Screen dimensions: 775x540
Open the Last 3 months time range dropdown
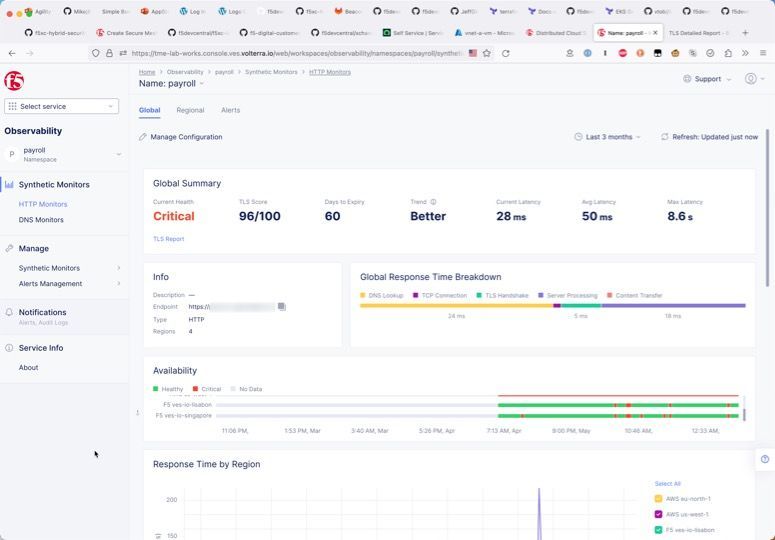(608, 137)
